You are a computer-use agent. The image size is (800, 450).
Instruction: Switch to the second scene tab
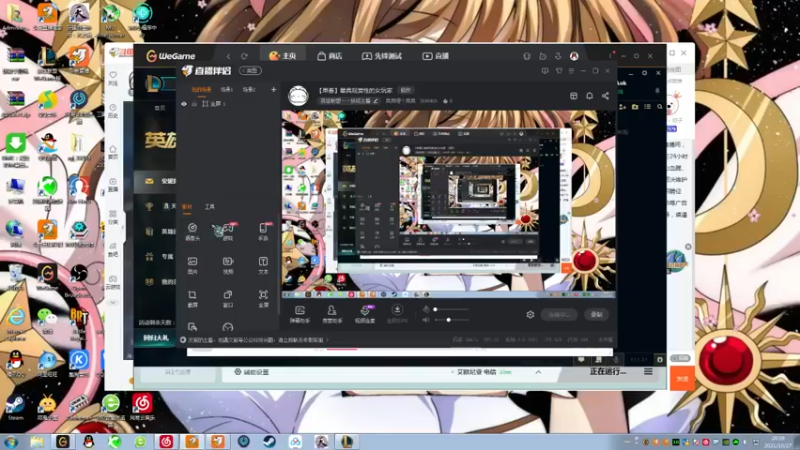pos(227,89)
